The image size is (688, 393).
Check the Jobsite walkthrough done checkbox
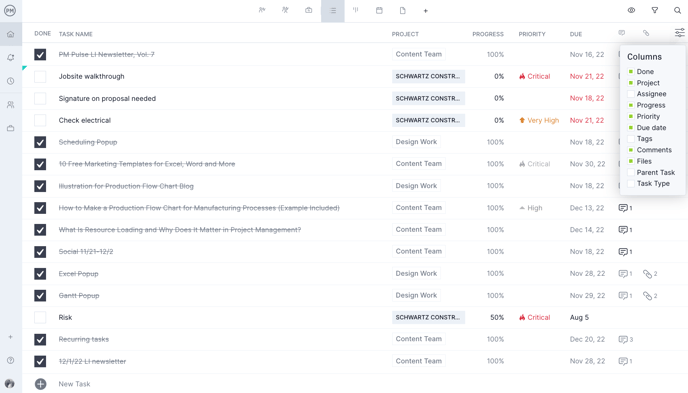(40, 76)
